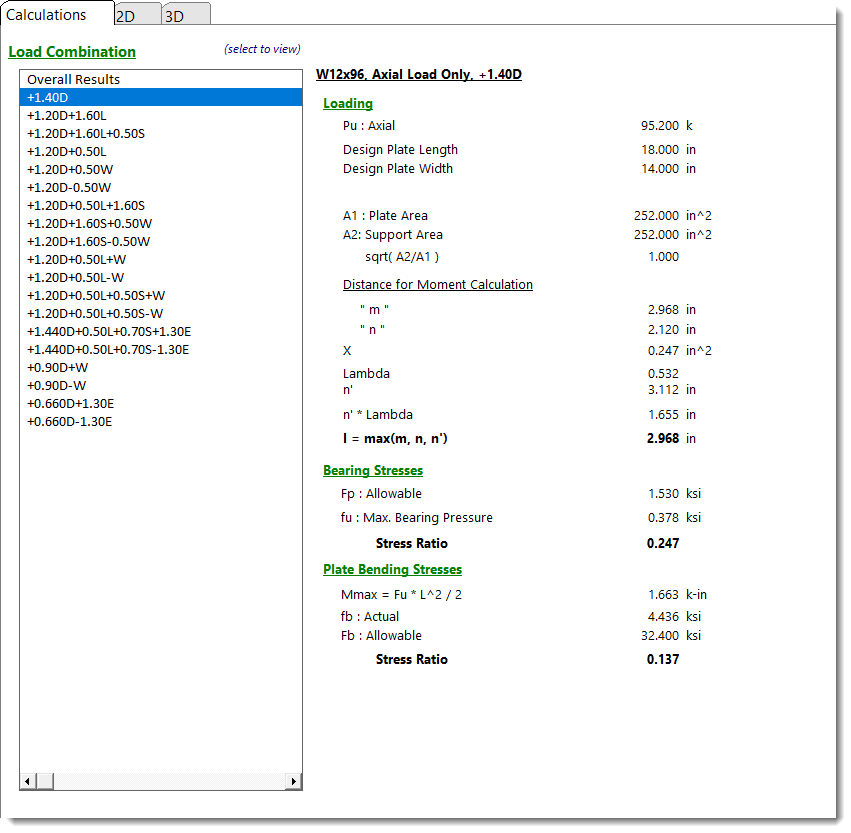Click the Load Combination heading link
Image resolution: width=851 pixels, height=833 pixels.
click(72, 52)
